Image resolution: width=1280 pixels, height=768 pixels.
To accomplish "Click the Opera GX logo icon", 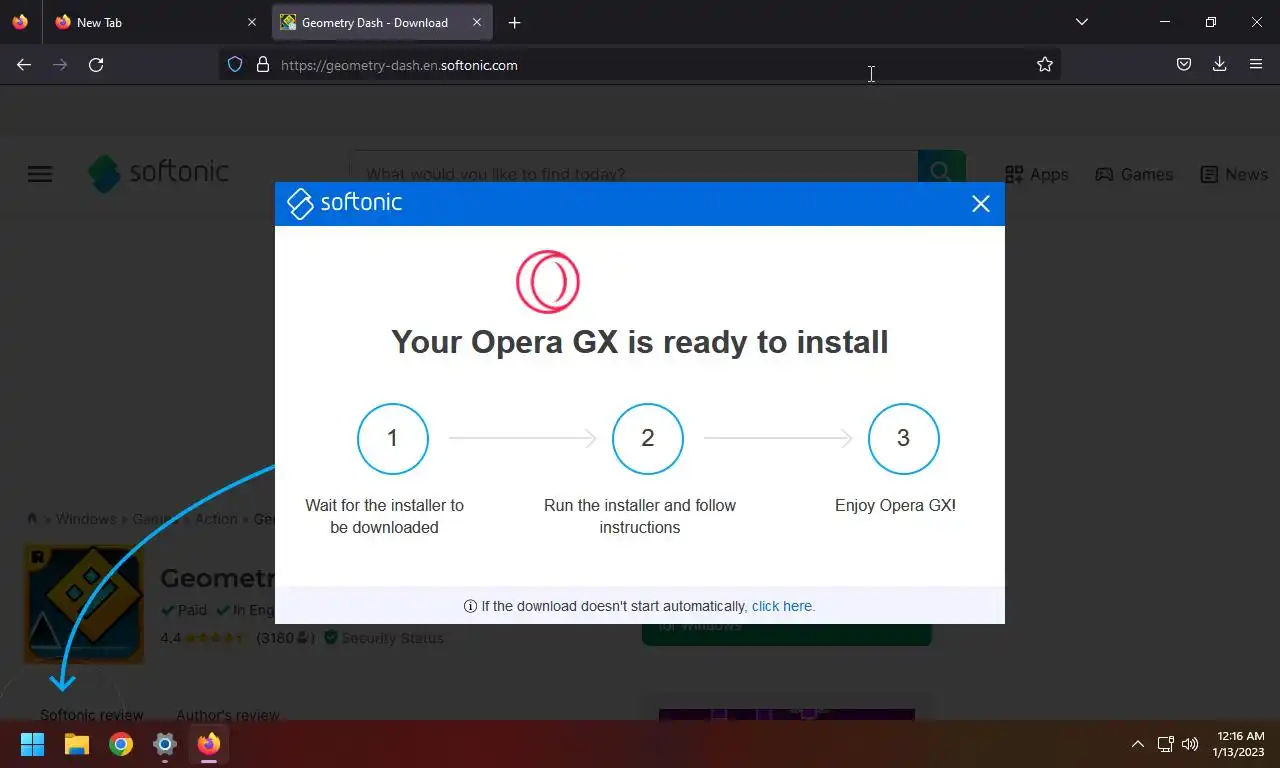I will pyautogui.click(x=548, y=282).
